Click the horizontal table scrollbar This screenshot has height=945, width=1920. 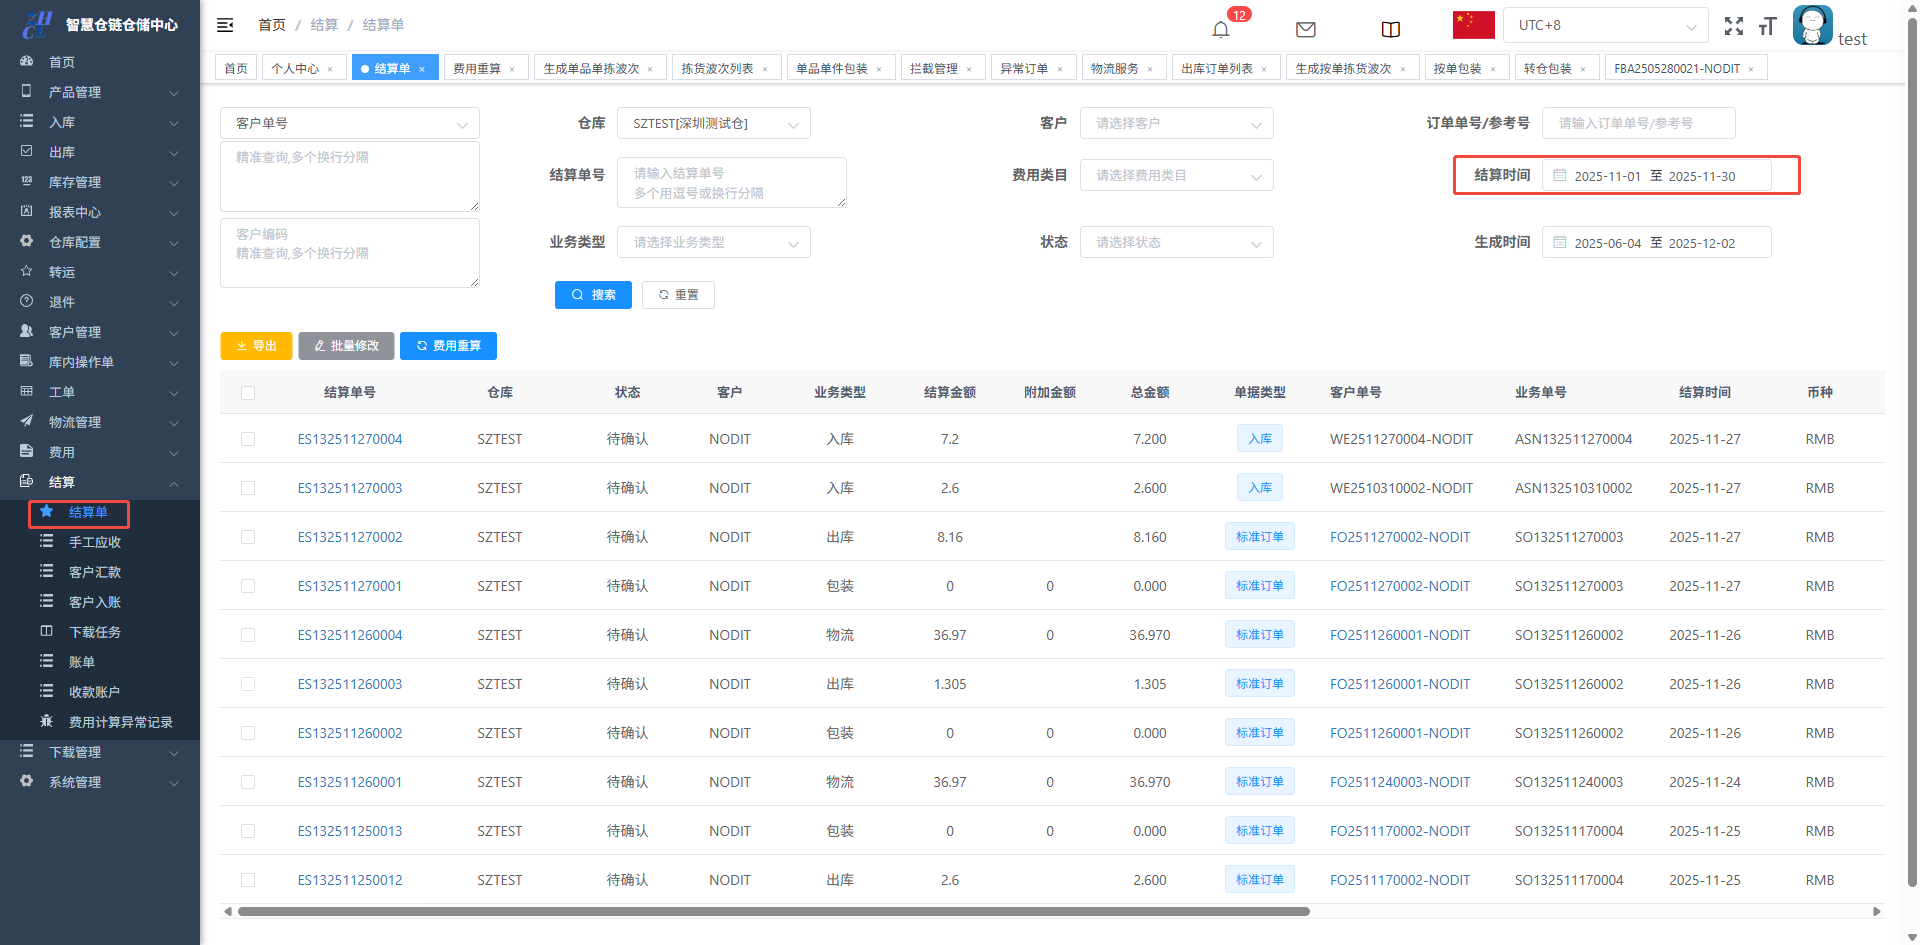[x=773, y=911]
